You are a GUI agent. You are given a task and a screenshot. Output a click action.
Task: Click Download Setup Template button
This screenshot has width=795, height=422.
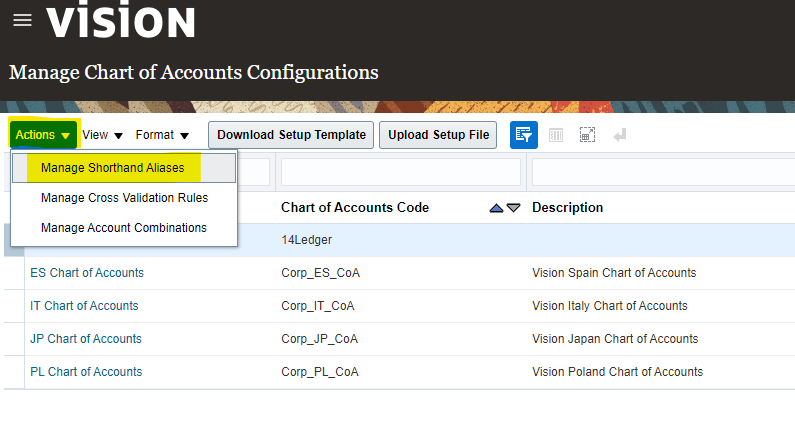point(291,135)
